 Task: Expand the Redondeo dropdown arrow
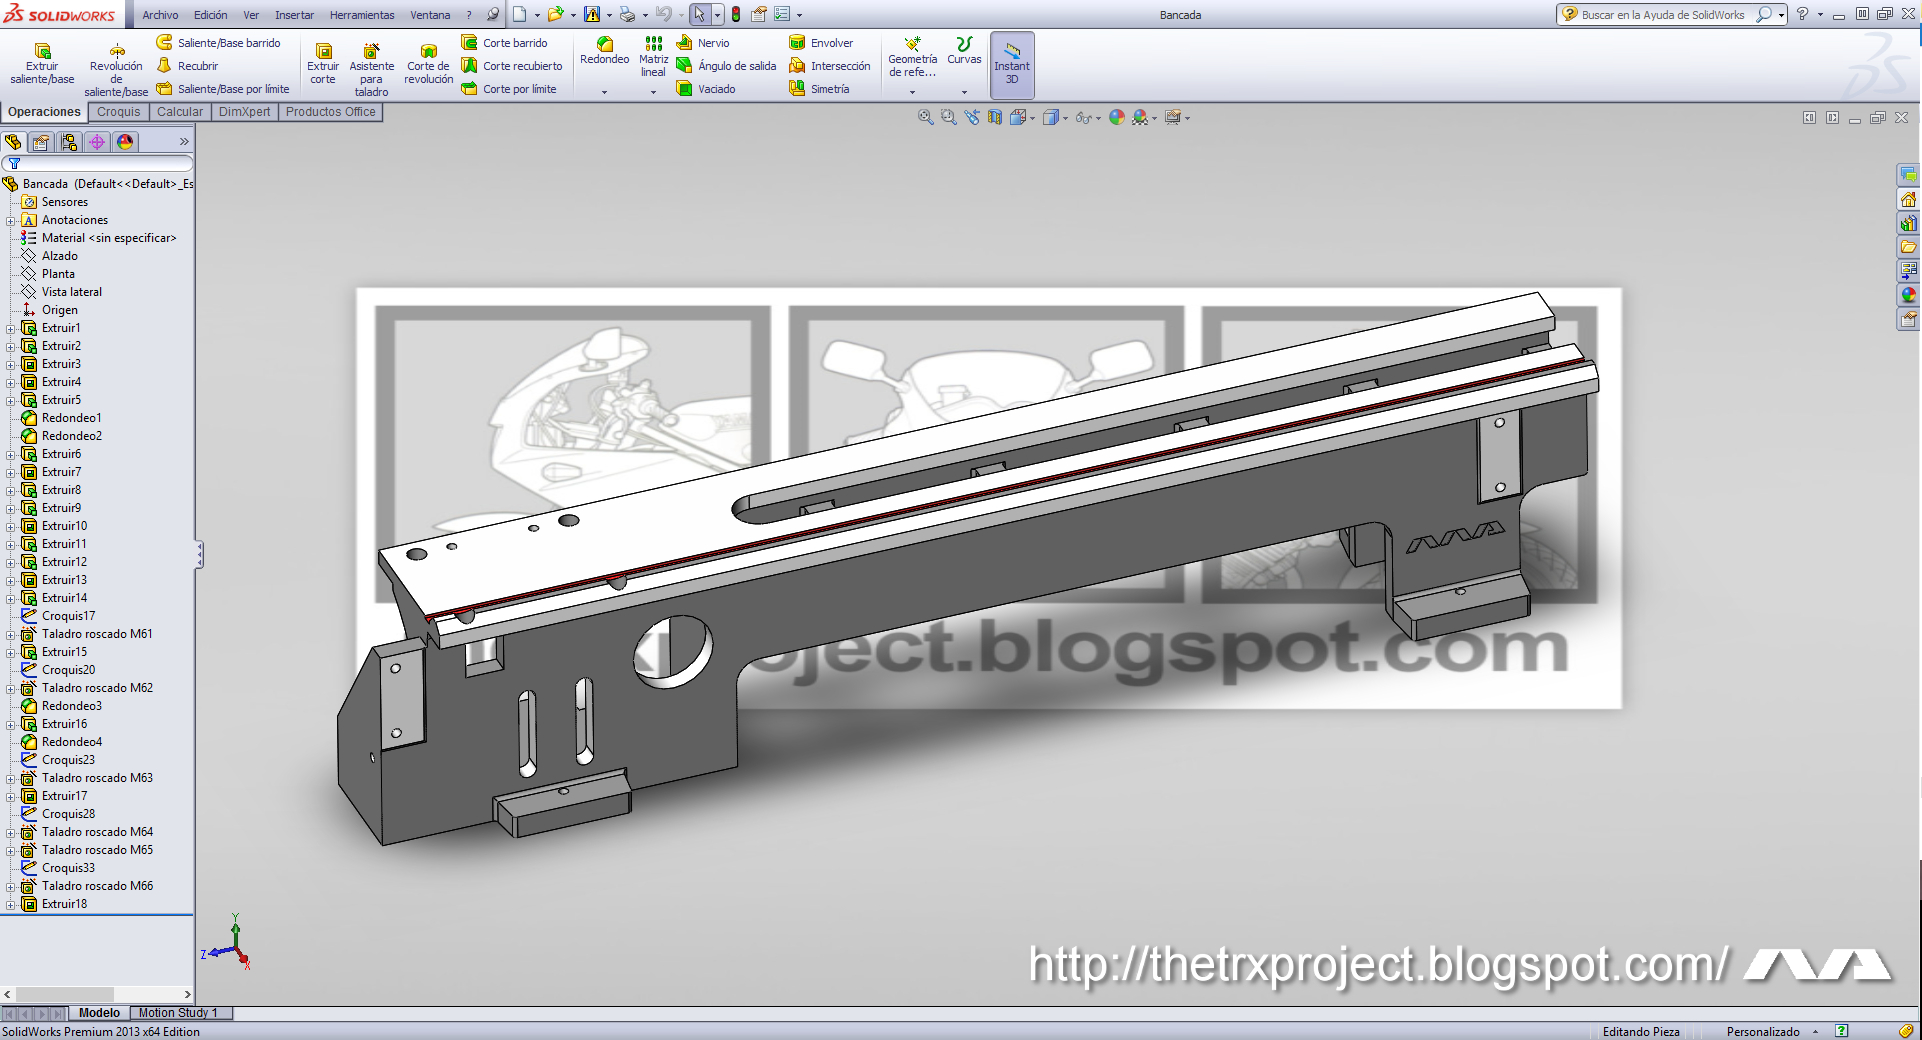[604, 92]
